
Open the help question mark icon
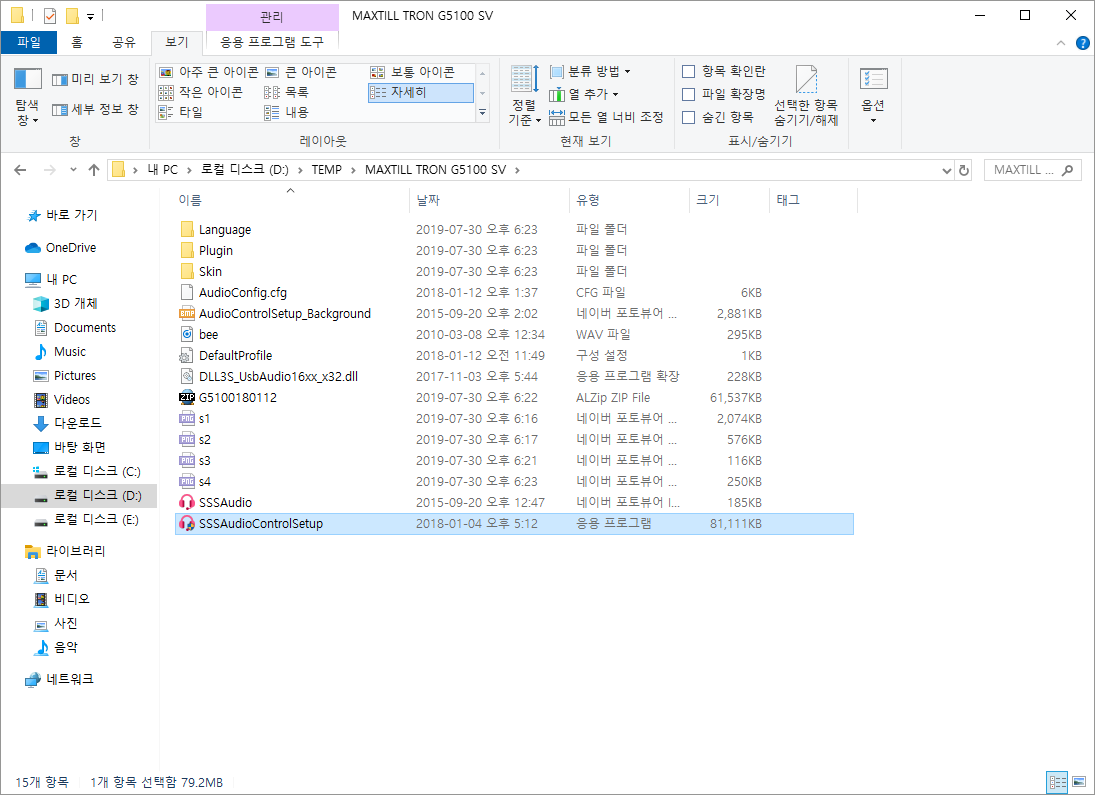point(1082,43)
